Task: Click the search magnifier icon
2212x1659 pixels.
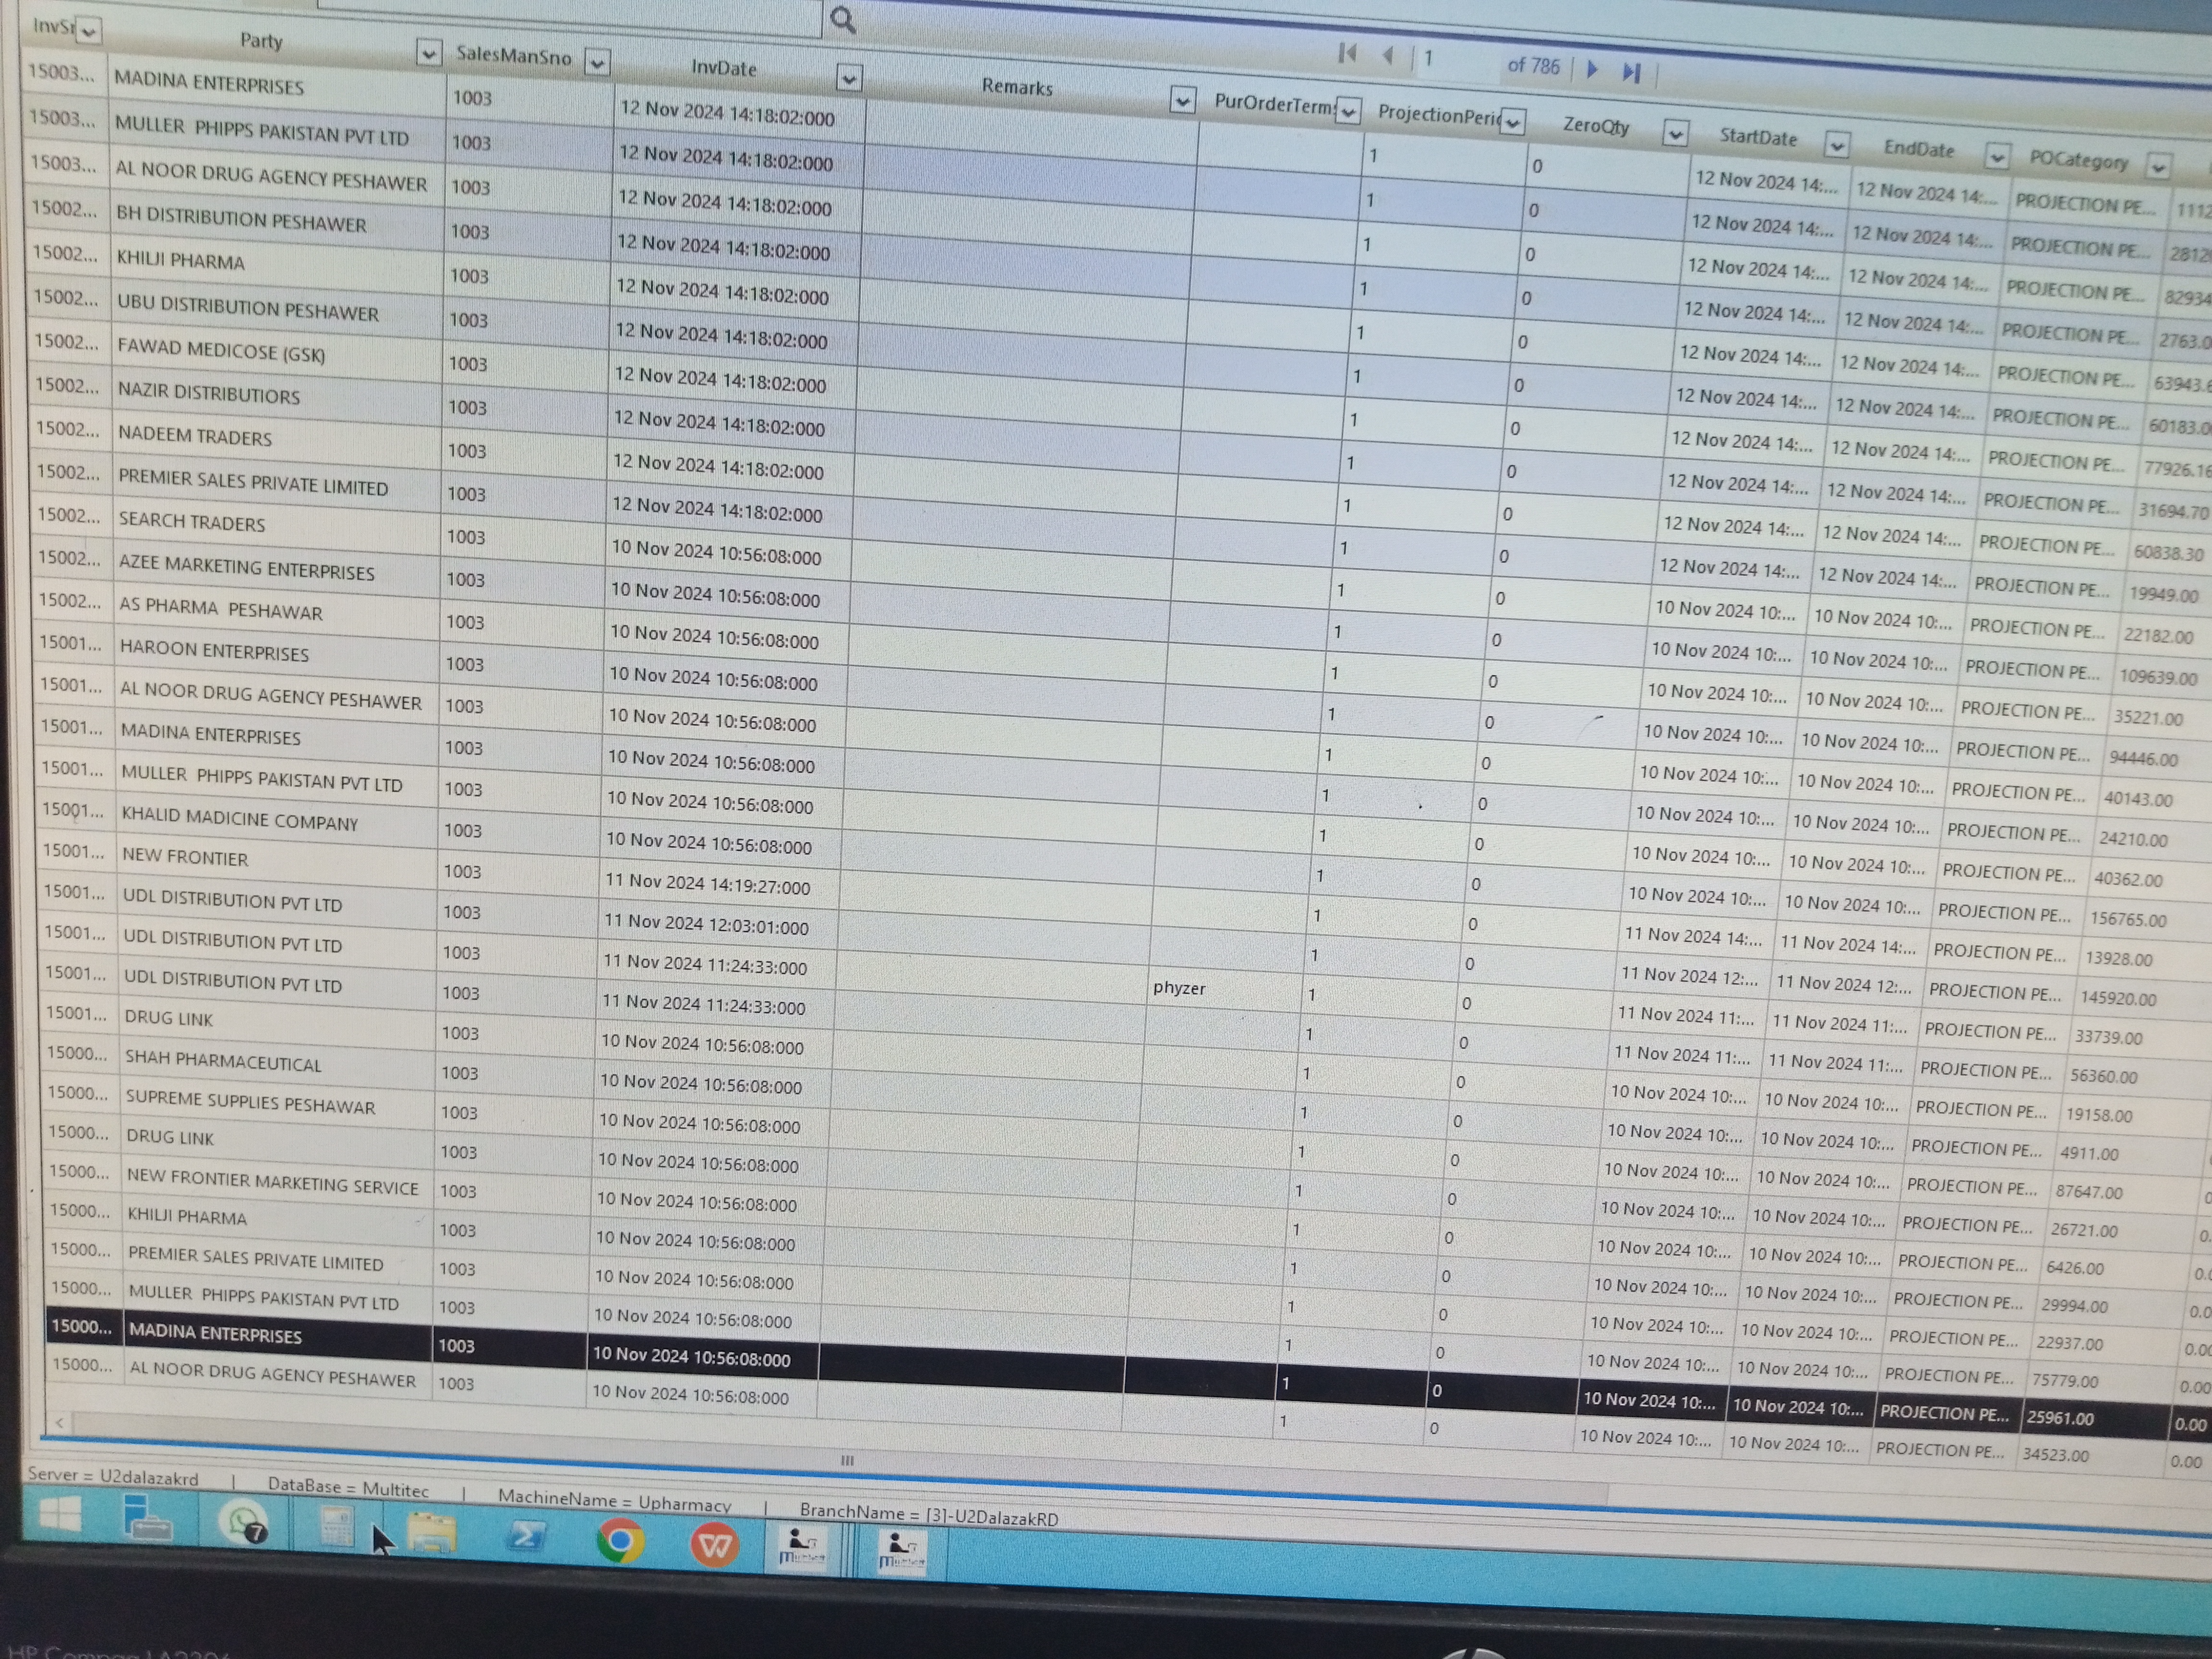Action: pyautogui.click(x=843, y=20)
